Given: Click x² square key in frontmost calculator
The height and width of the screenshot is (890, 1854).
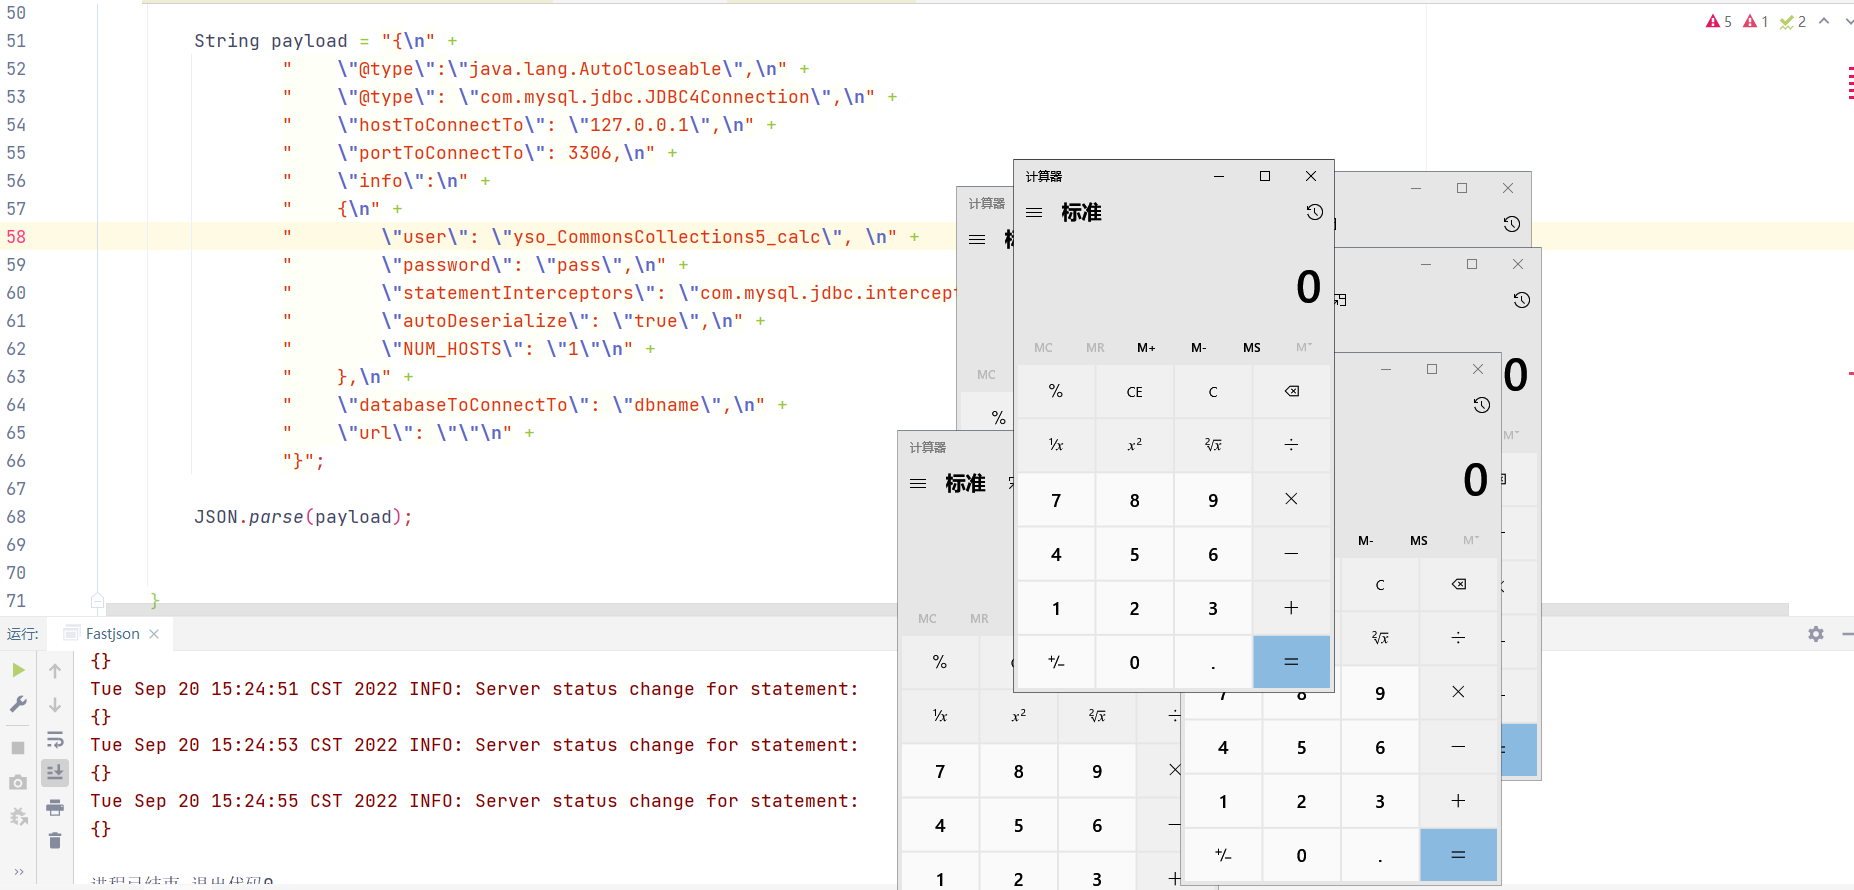Looking at the screenshot, I should click(1134, 445).
